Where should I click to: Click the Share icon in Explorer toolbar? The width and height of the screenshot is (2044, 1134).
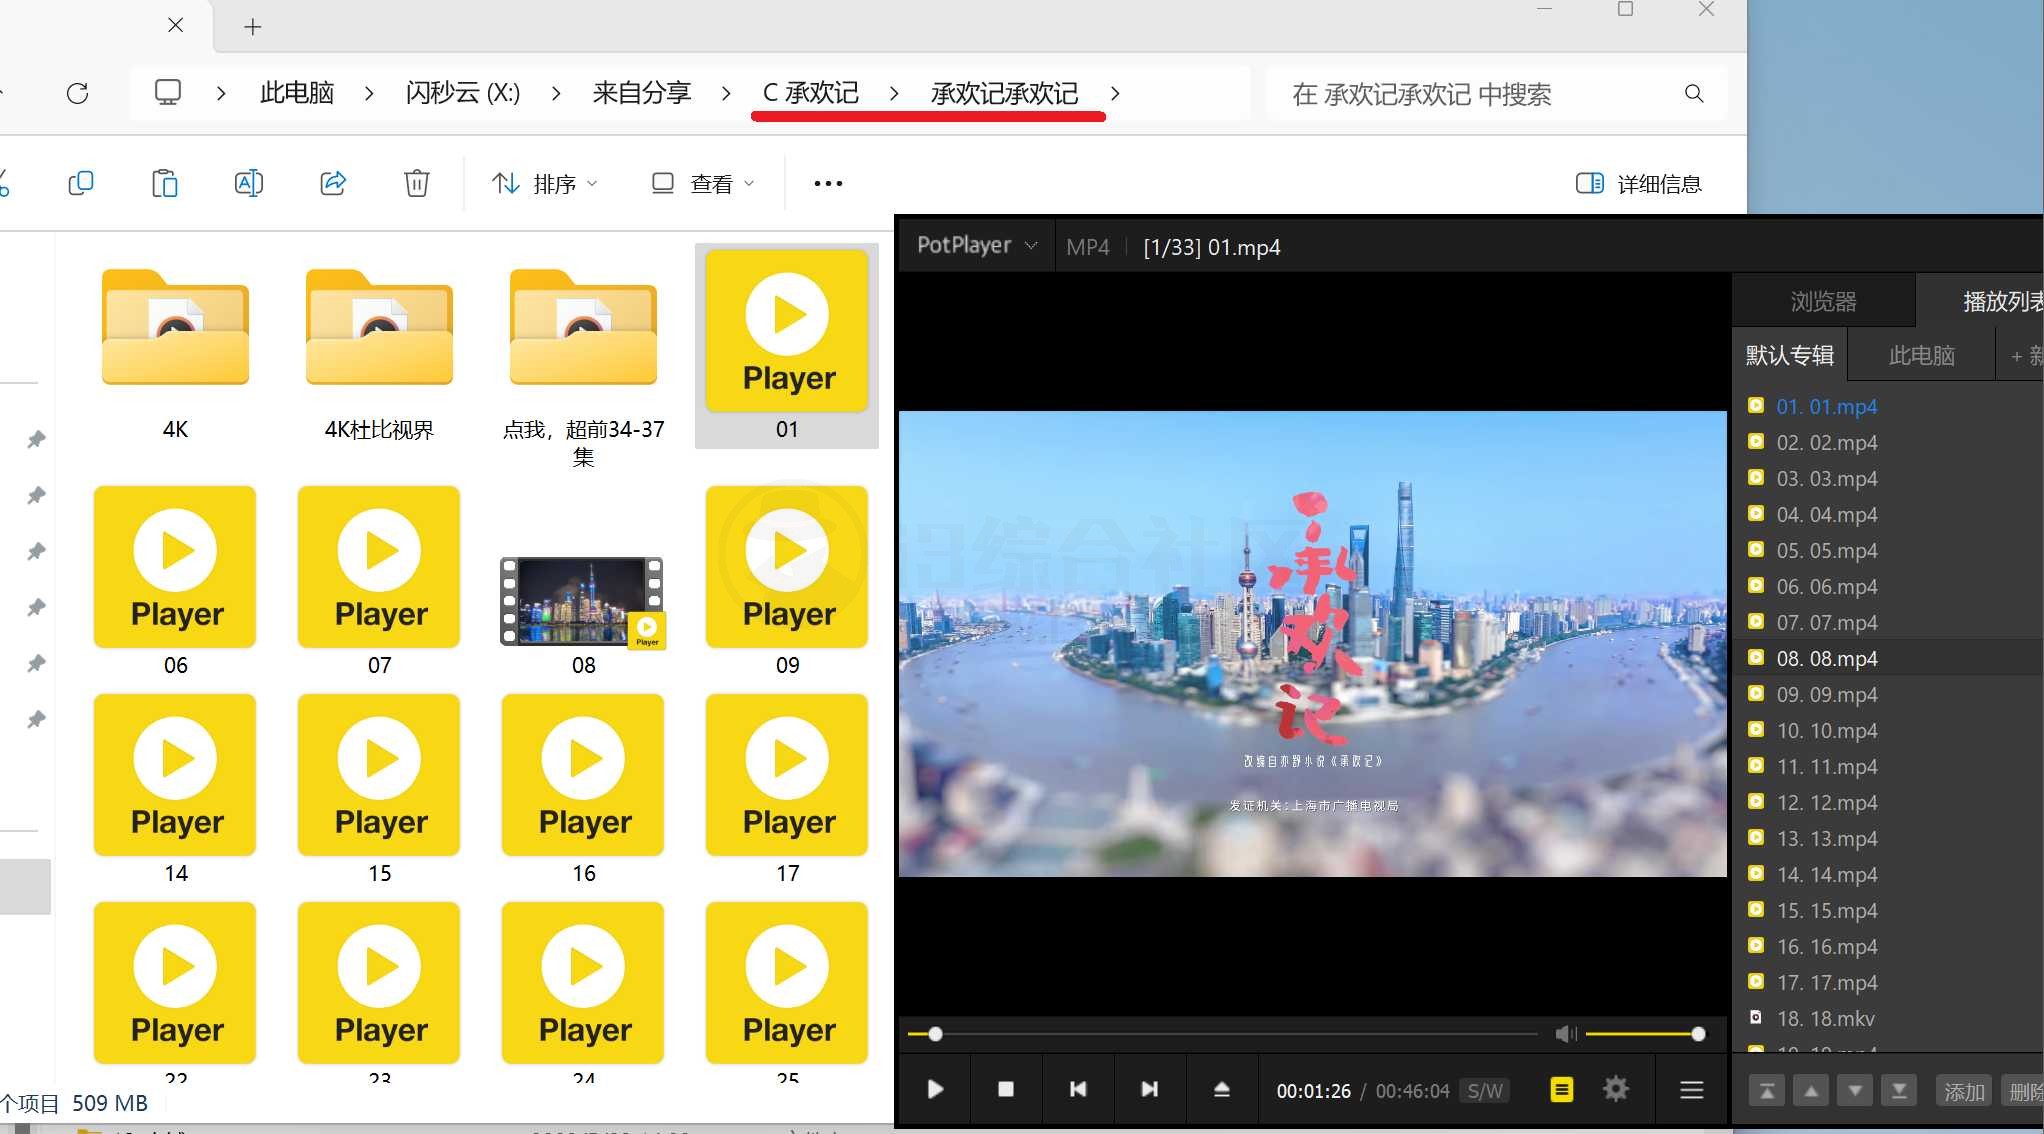click(333, 183)
